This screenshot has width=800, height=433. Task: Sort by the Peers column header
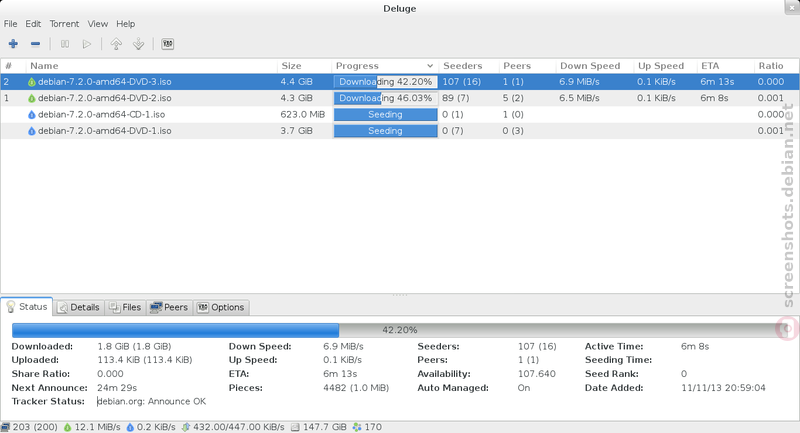click(x=527, y=66)
